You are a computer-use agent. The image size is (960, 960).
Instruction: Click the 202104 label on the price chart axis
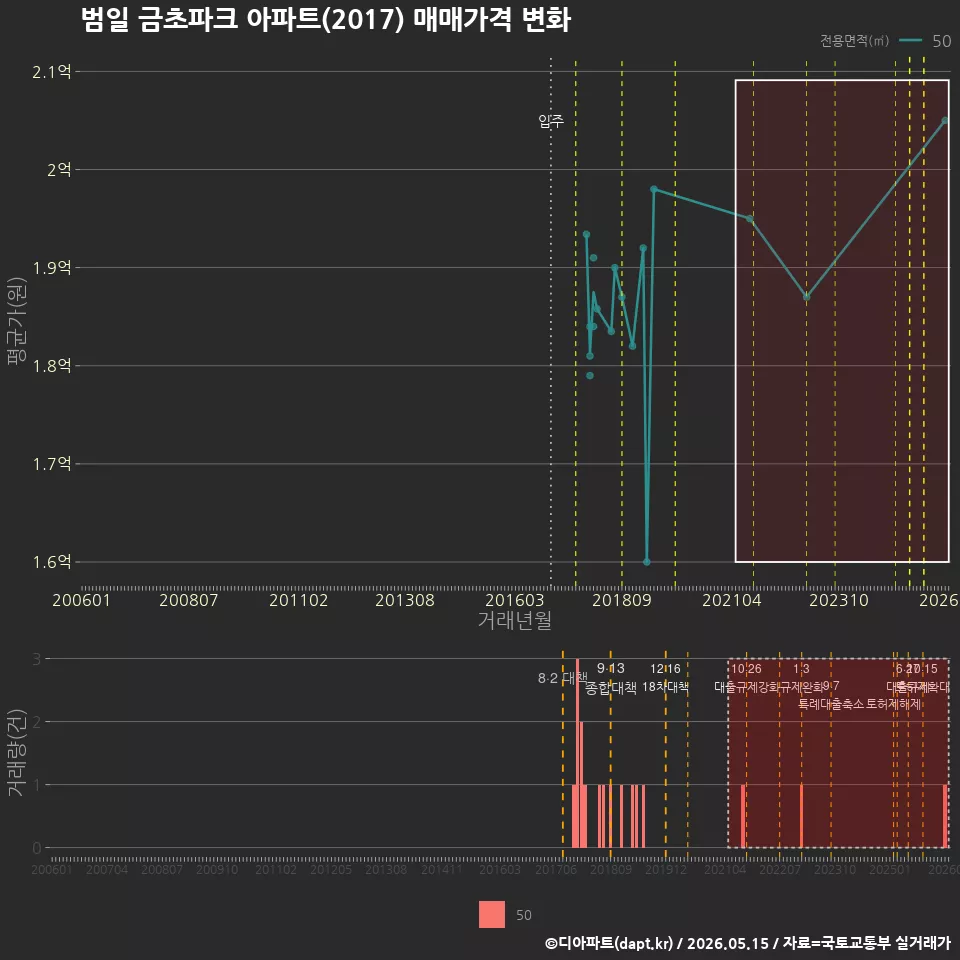coord(732,600)
